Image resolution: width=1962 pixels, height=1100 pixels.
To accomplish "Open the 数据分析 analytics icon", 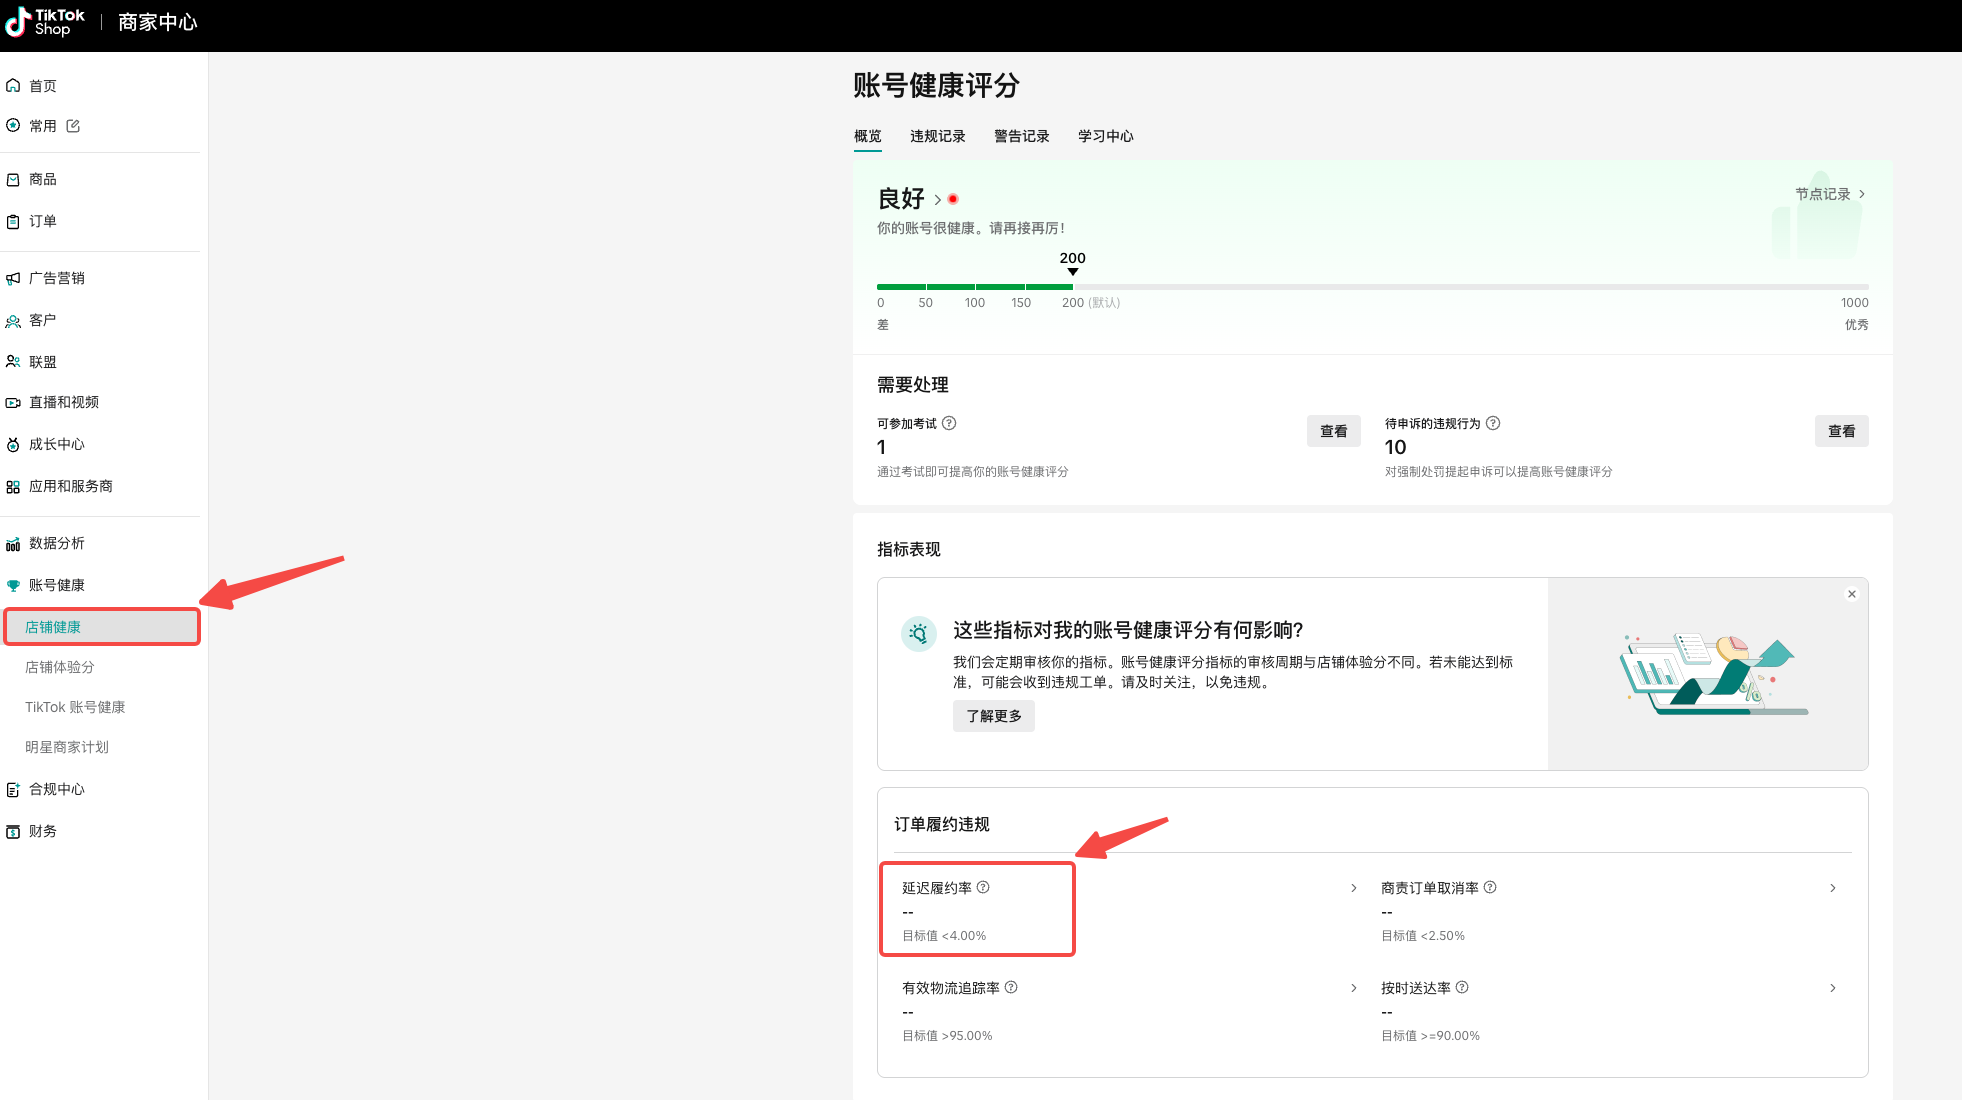I will (14, 543).
